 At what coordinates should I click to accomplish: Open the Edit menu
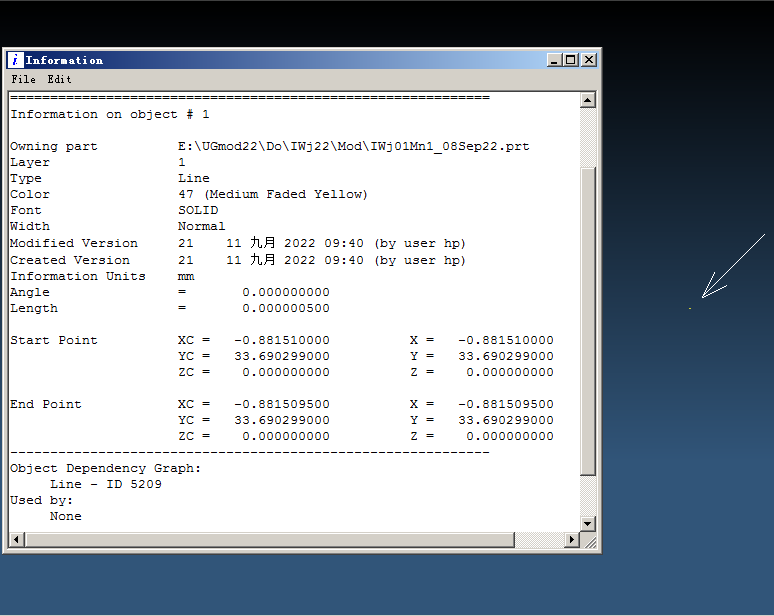(59, 79)
